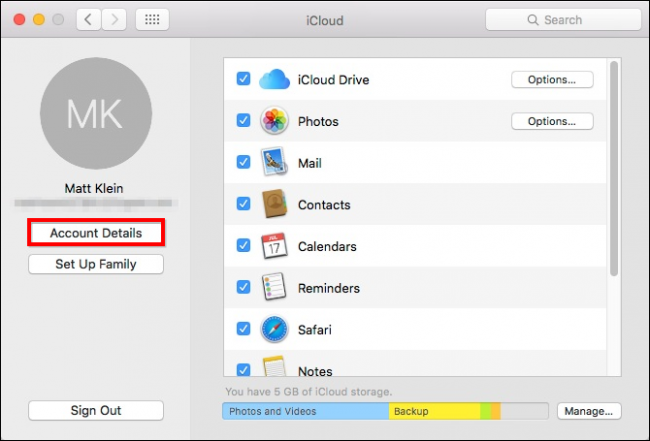Click the Reminders label text
The height and width of the screenshot is (441, 650).
point(329,288)
